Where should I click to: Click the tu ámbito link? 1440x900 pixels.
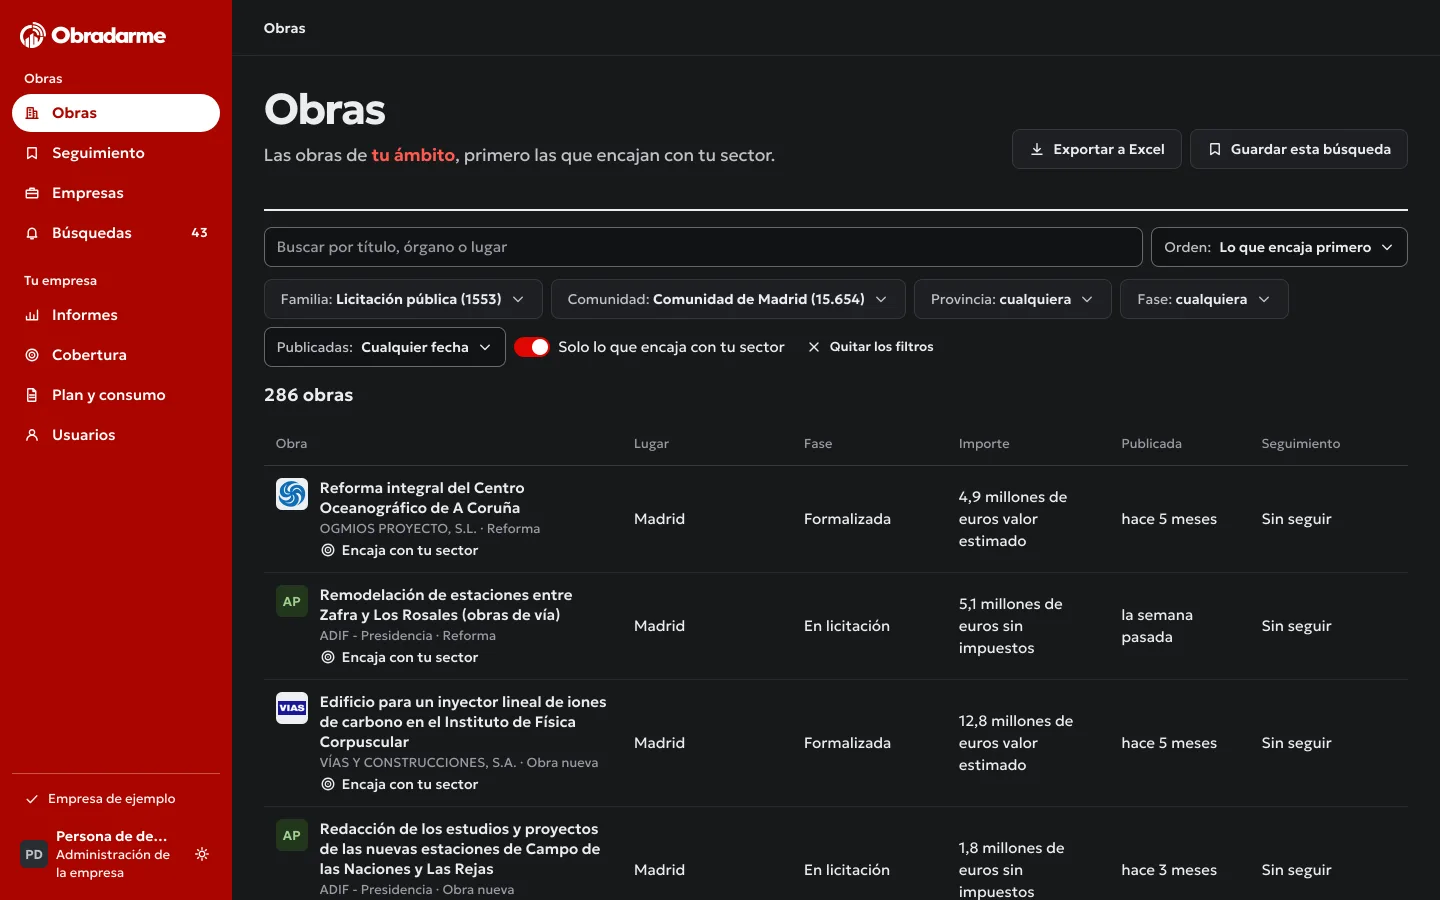pyautogui.click(x=413, y=155)
